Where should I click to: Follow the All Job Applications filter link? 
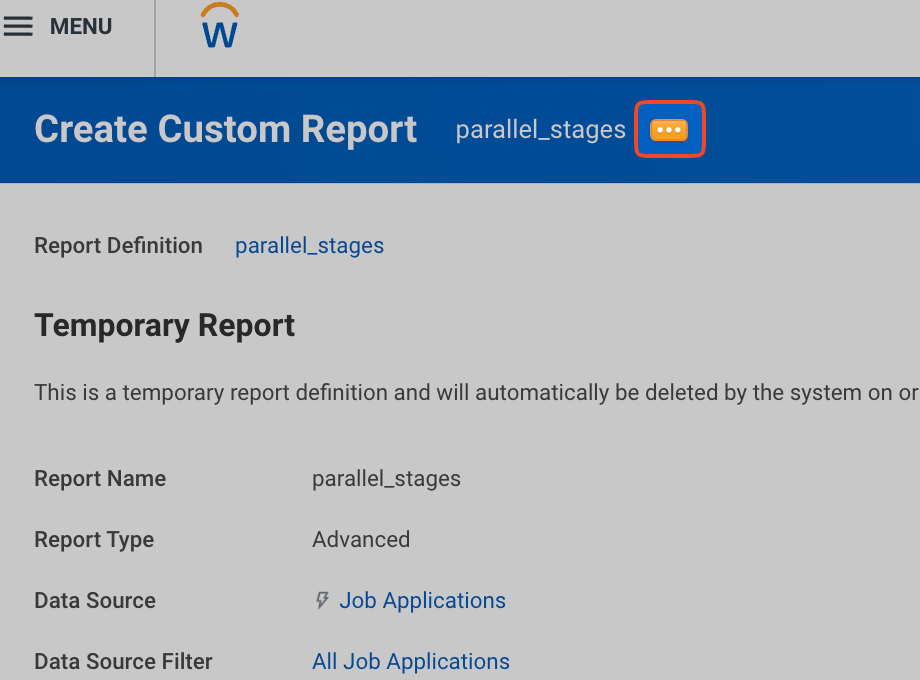click(410, 661)
